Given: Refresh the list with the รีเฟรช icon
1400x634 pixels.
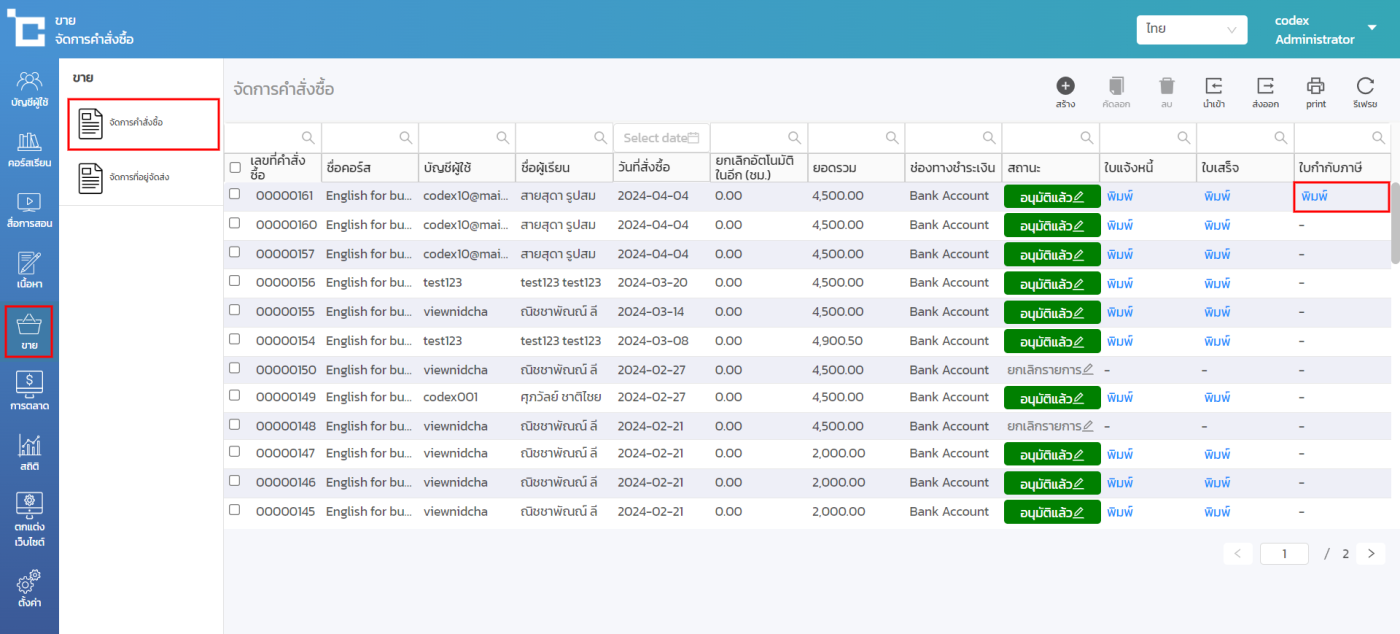Looking at the screenshot, I should pos(1365,87).
